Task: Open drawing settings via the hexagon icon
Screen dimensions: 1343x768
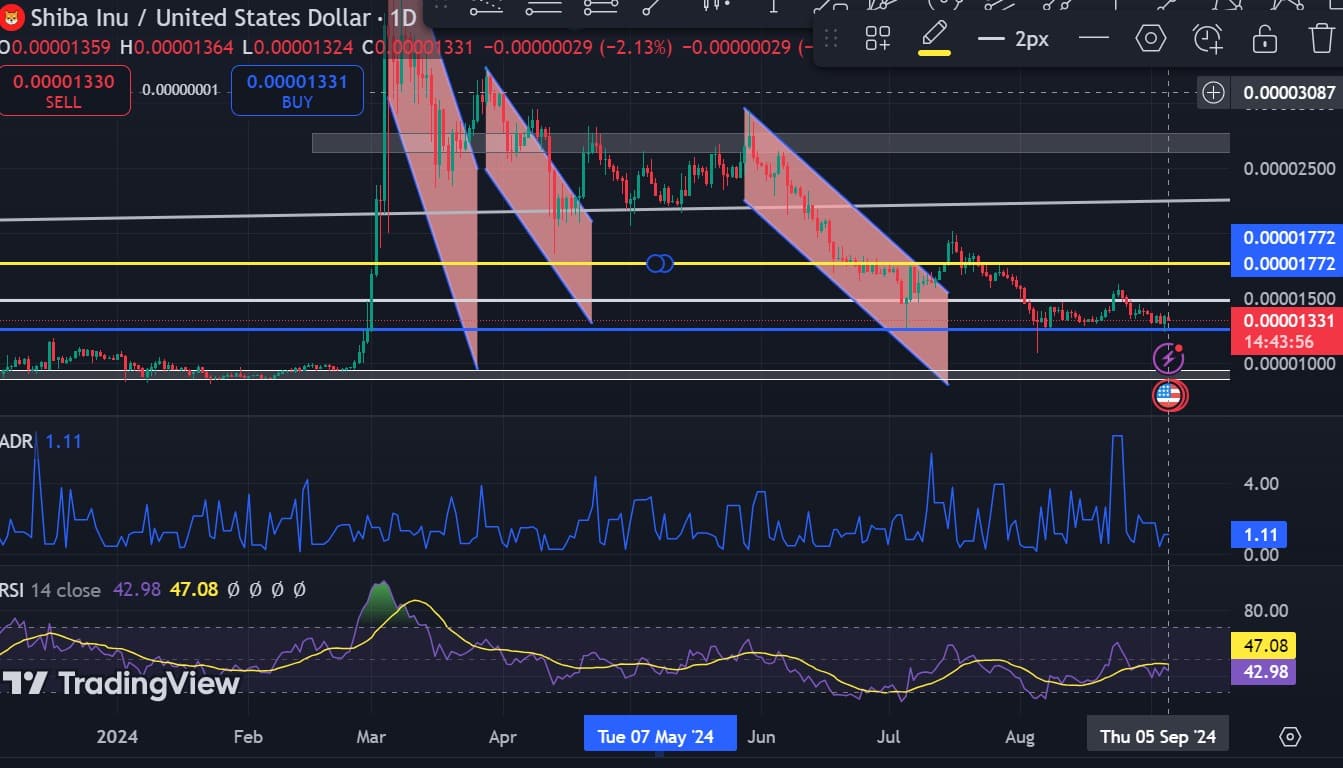Action: point(1151,39)
